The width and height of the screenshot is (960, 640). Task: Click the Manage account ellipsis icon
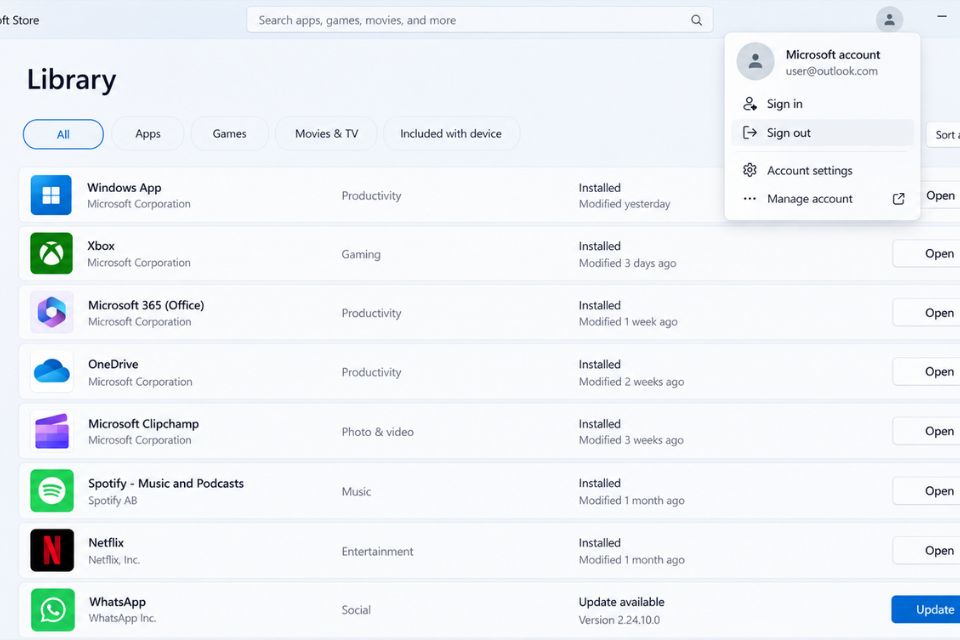pyautogui.click(x=749, y=198)
